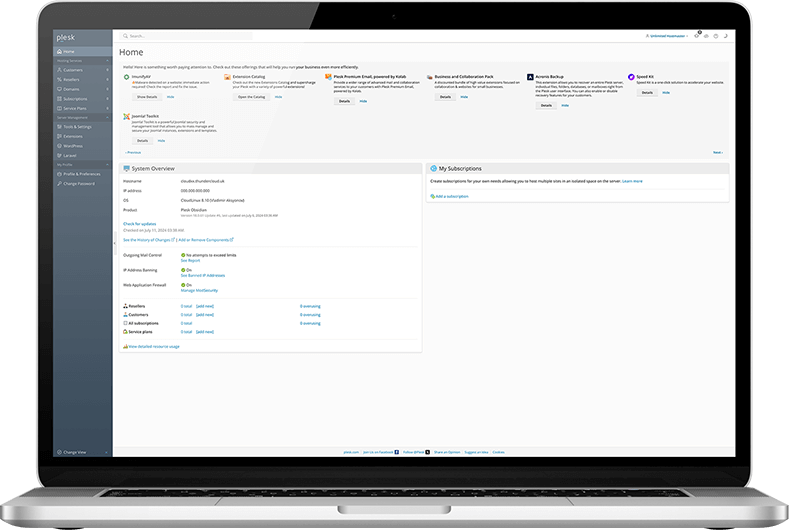Go to Tools & Settings in sidebar

pyautogui.click(x=78, y=127)
